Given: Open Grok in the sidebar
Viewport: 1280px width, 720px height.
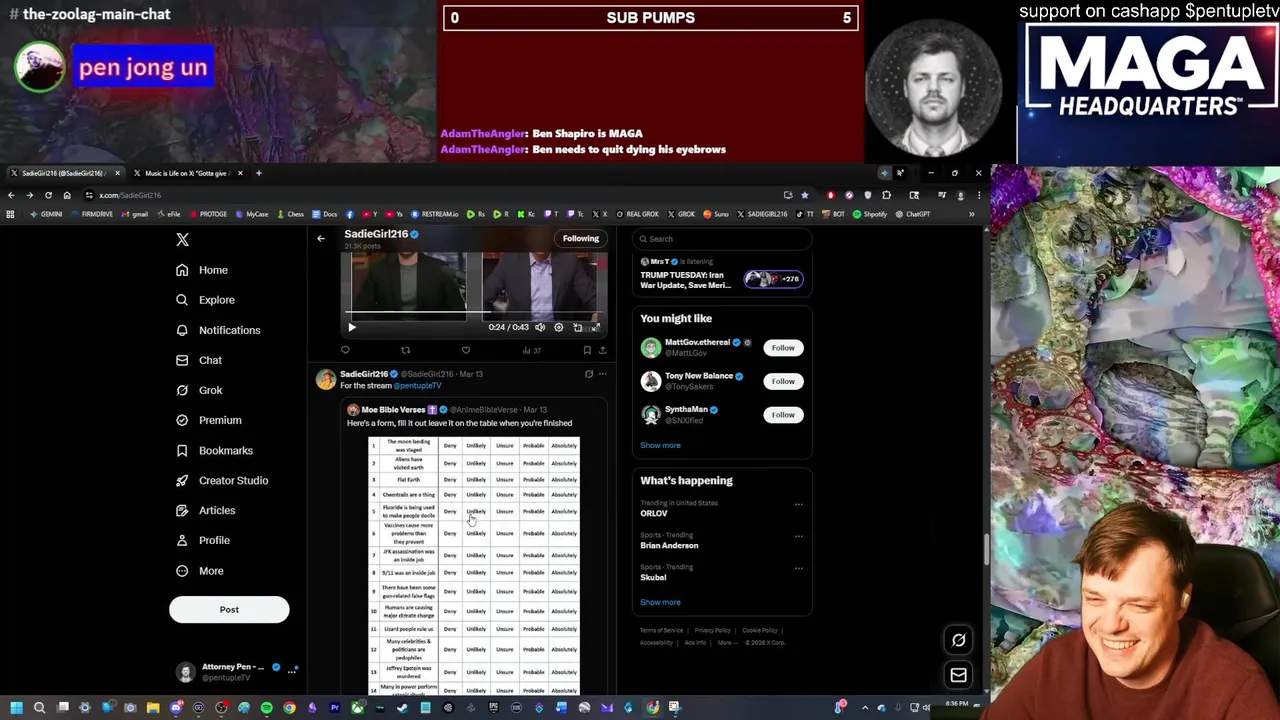Looking at the screenshot, I should tap(199, 390).
